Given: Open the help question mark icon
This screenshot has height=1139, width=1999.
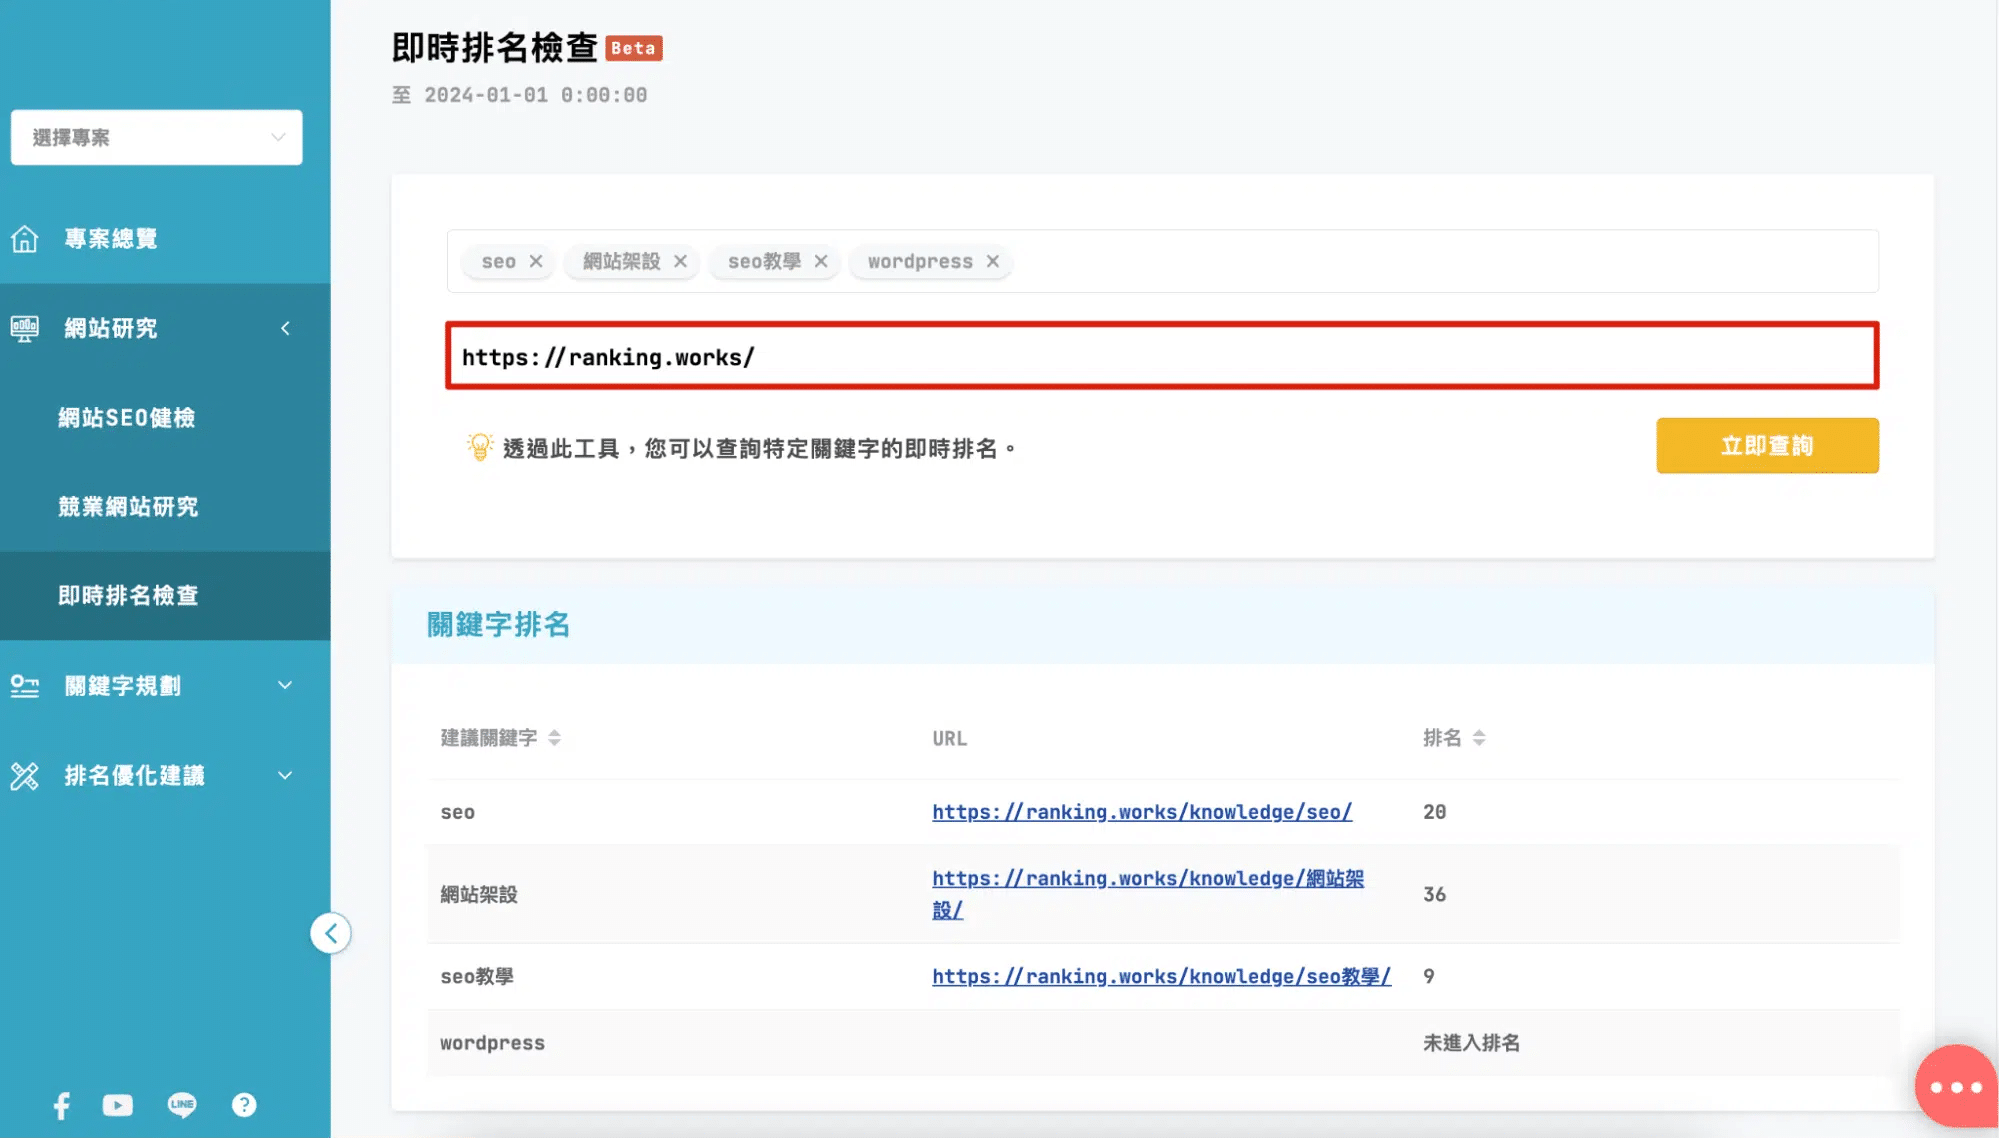Looking at the screenshot, I should coord(244,1105).
